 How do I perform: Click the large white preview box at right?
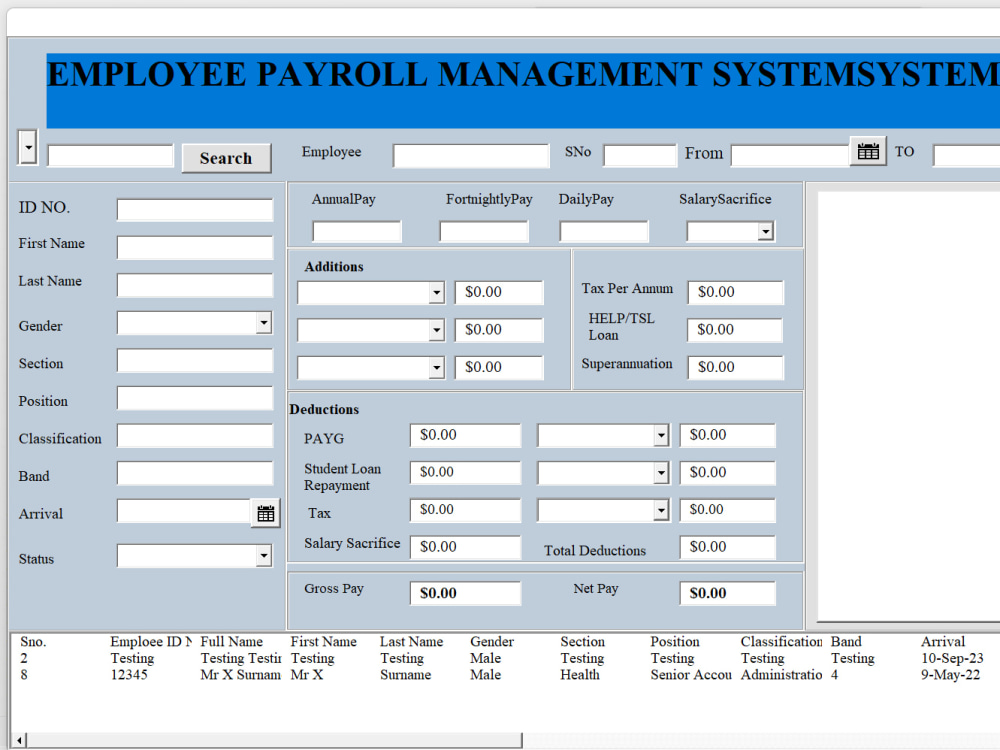tap(909, 406)
